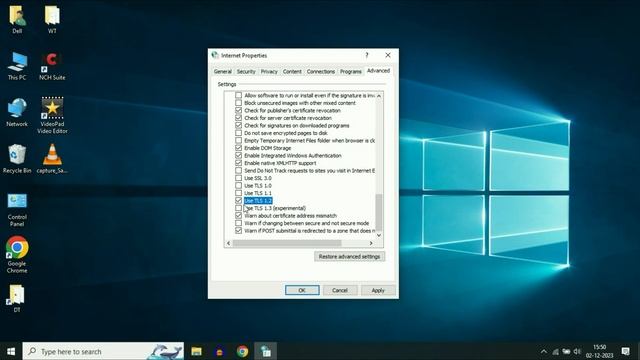This screenshot has height=360, width=640.
Task: Enable Use TLS 1.1 checkbox
Action: coord(238,193)
